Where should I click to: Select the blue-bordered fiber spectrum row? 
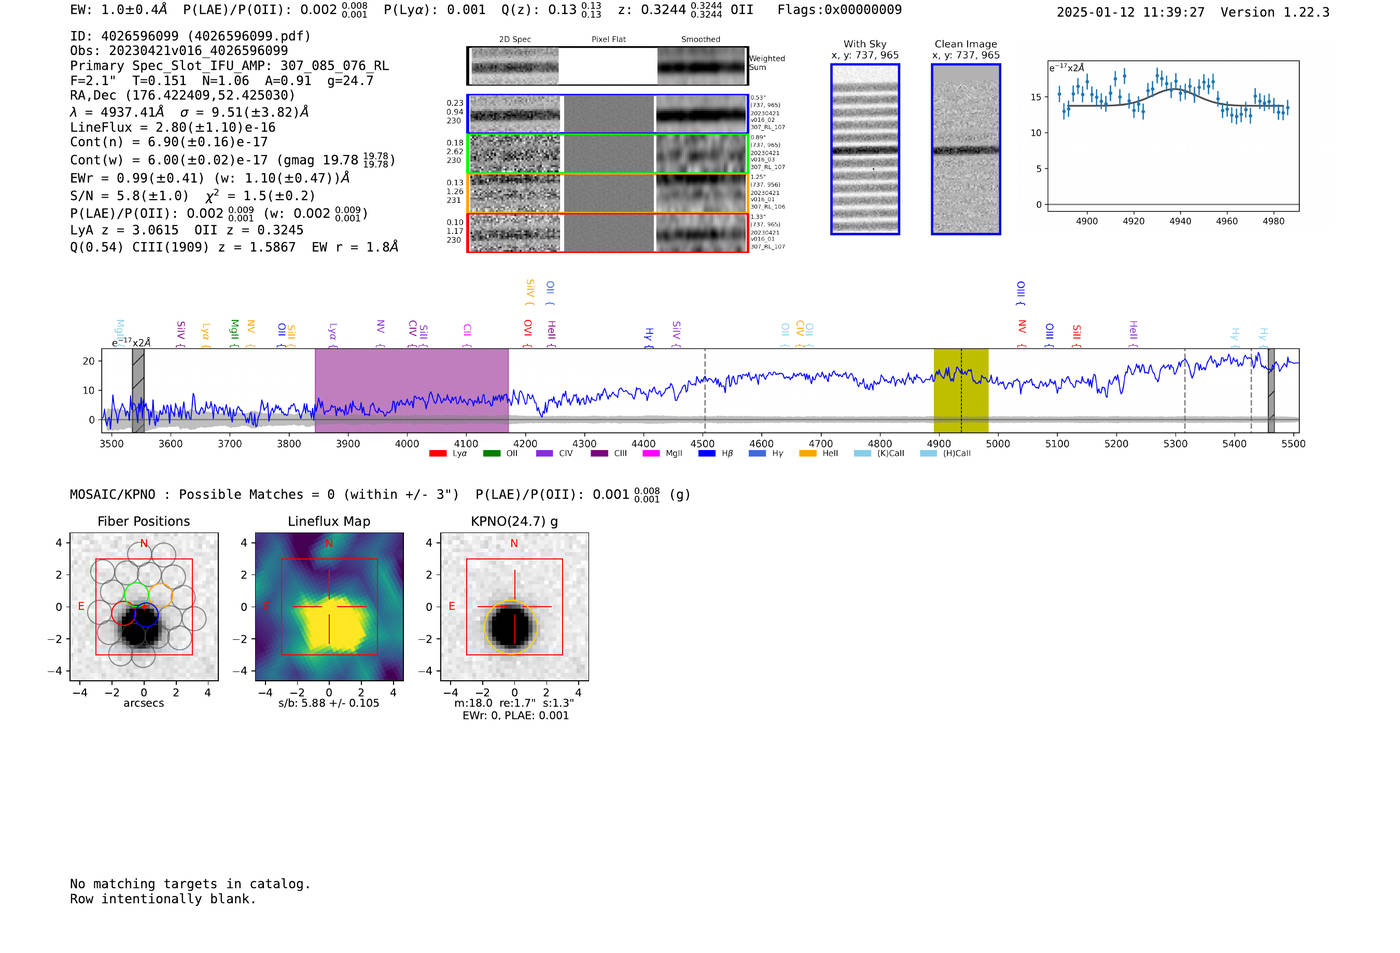click(x=608, y=114)
